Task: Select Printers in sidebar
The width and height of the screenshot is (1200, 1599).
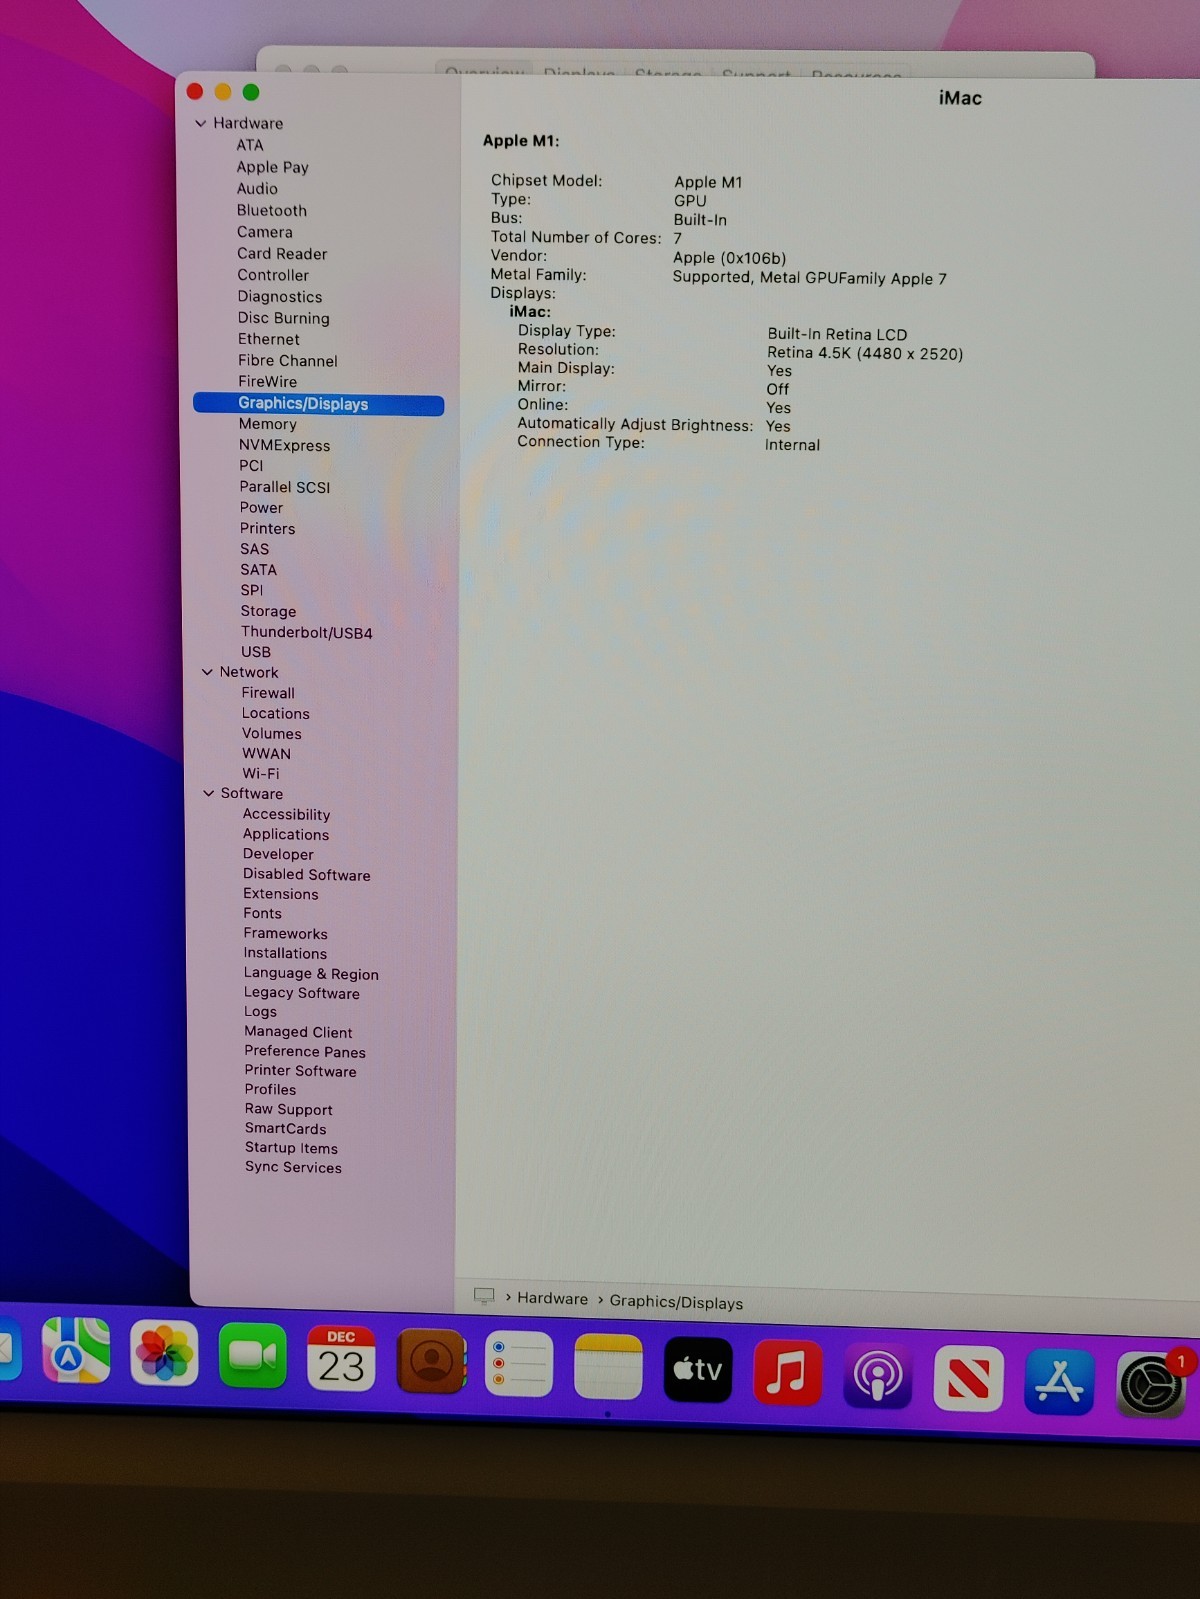Action: point(268,529)
